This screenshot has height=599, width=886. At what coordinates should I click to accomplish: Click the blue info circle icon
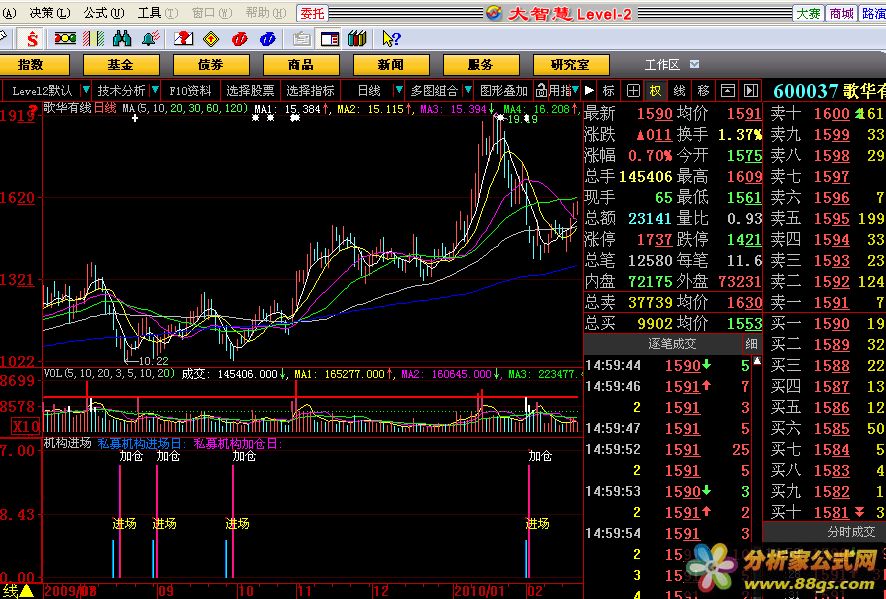click(x=267, y=38)
